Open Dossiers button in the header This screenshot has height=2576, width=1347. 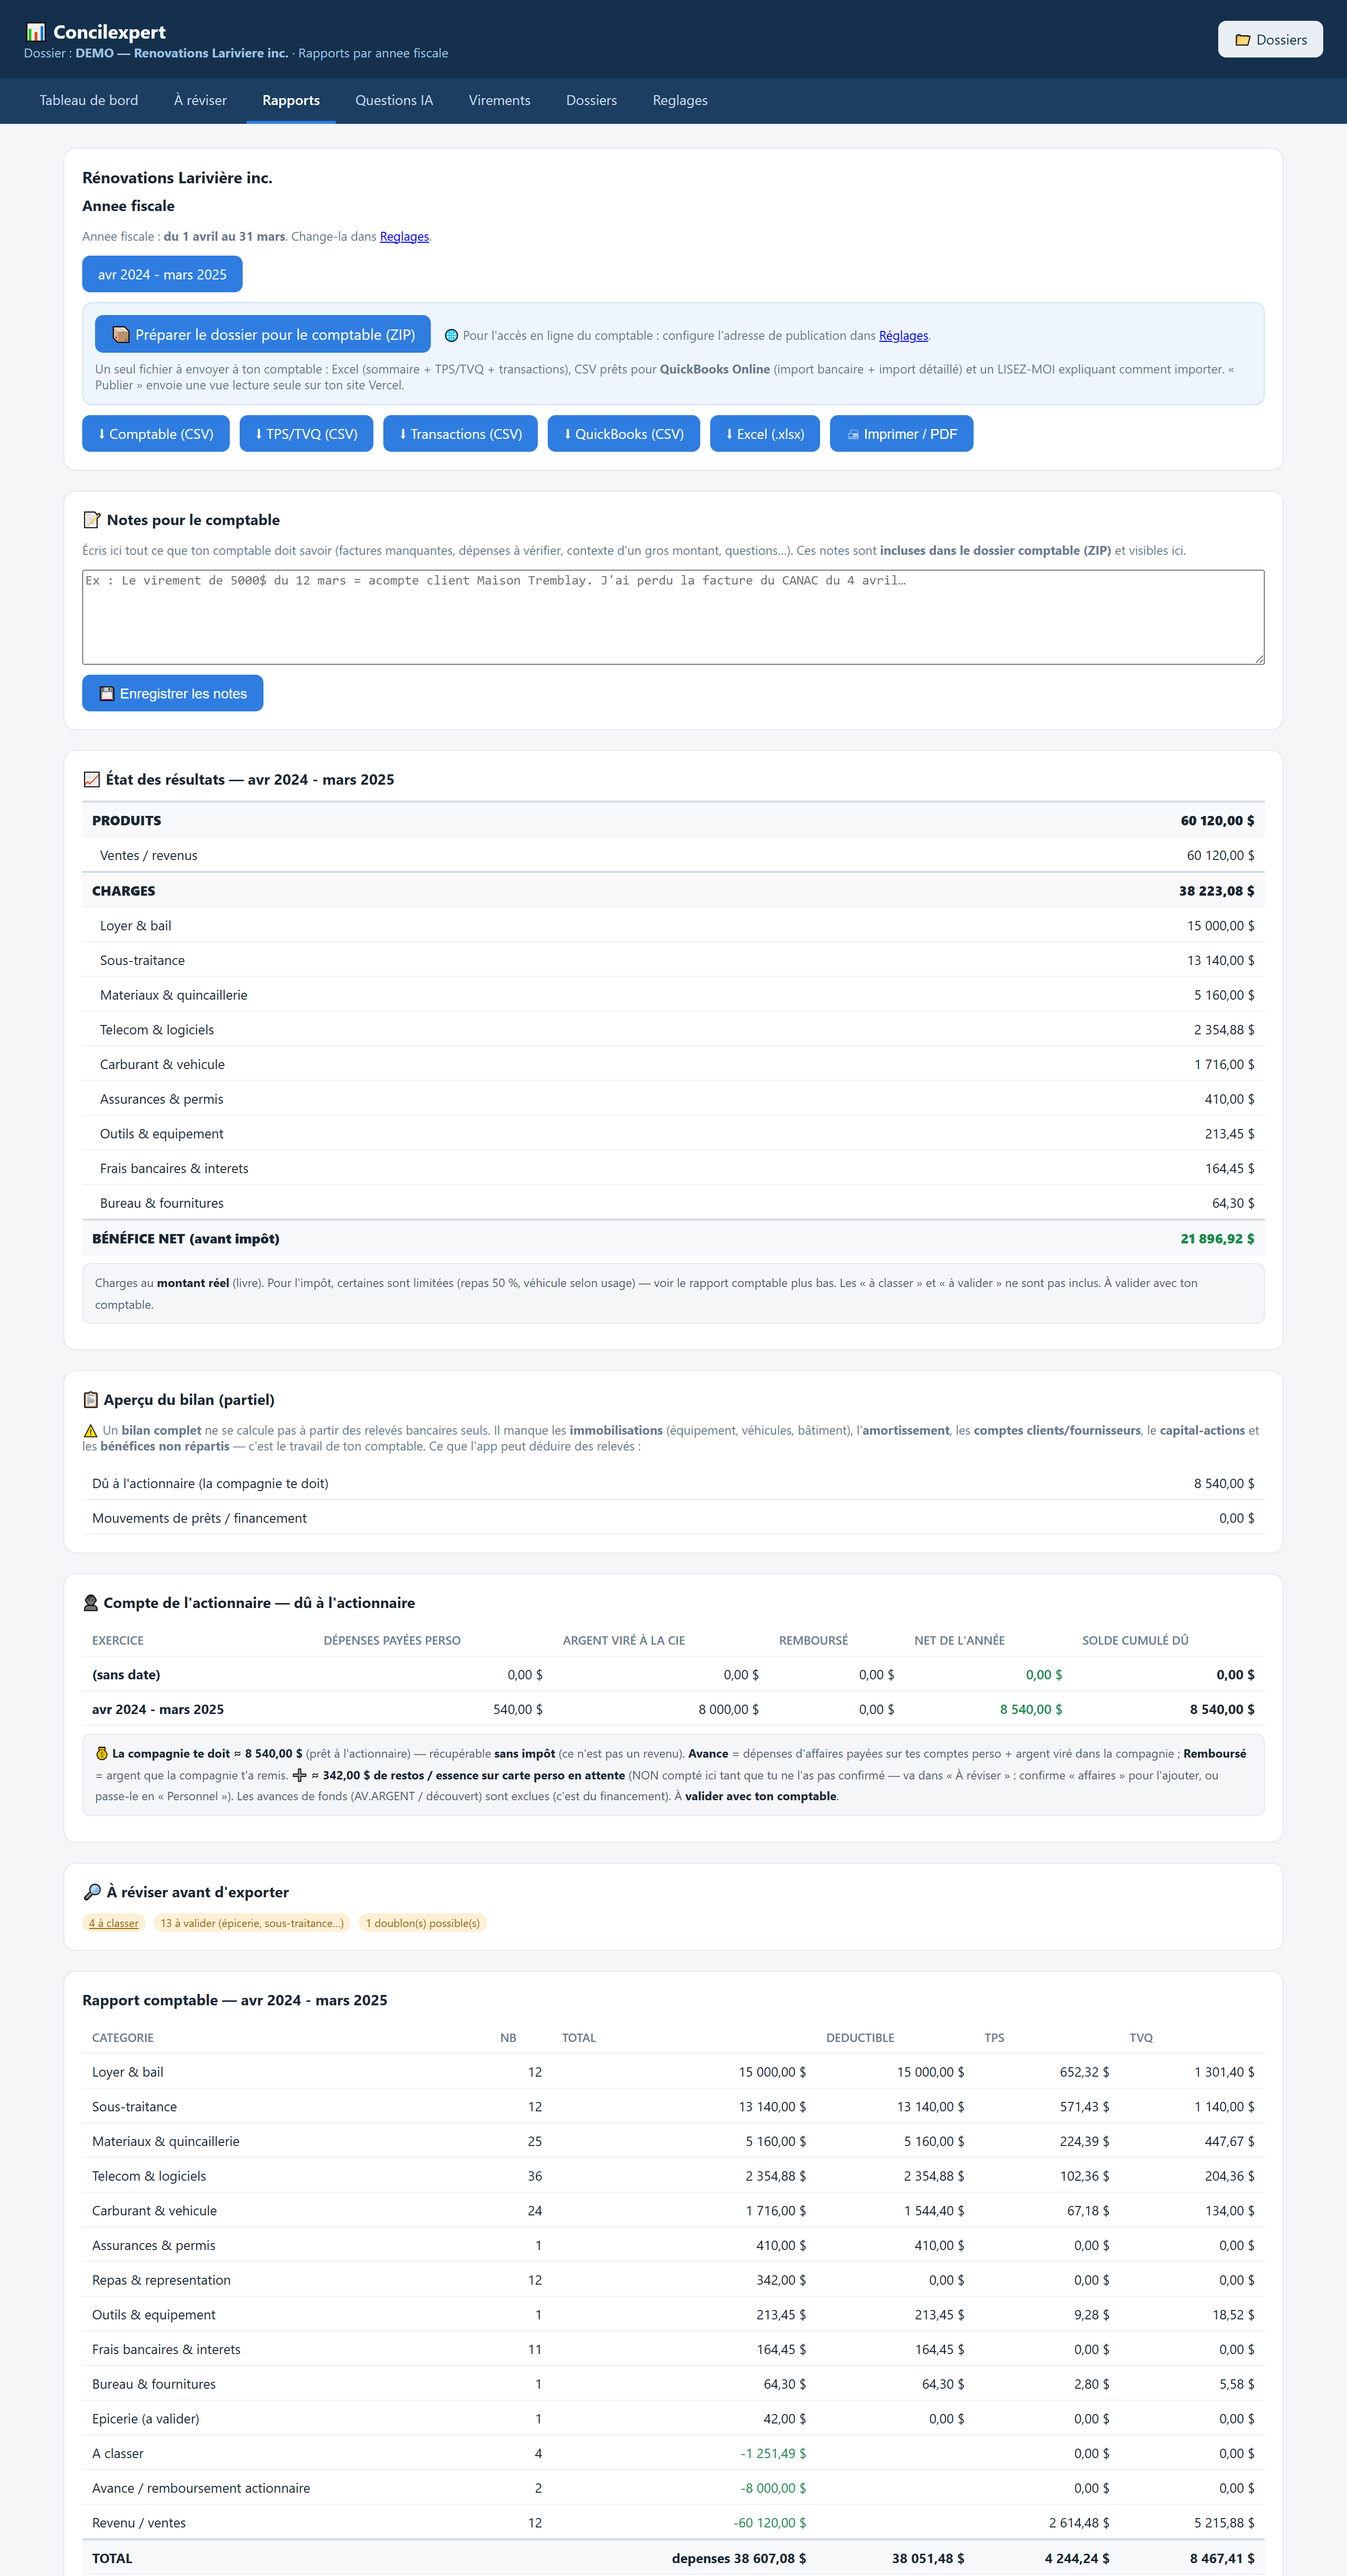coord(1270,40)
